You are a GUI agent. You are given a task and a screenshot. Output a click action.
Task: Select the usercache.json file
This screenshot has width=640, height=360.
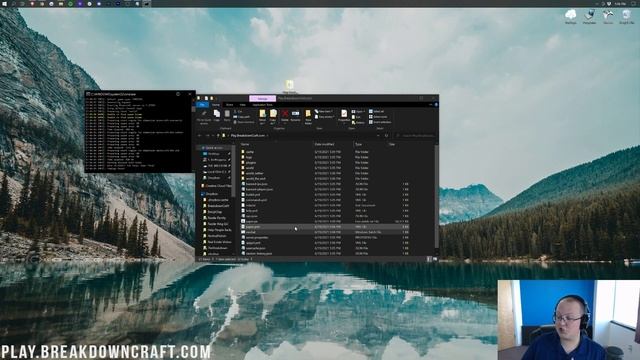[x=256, y=248]
